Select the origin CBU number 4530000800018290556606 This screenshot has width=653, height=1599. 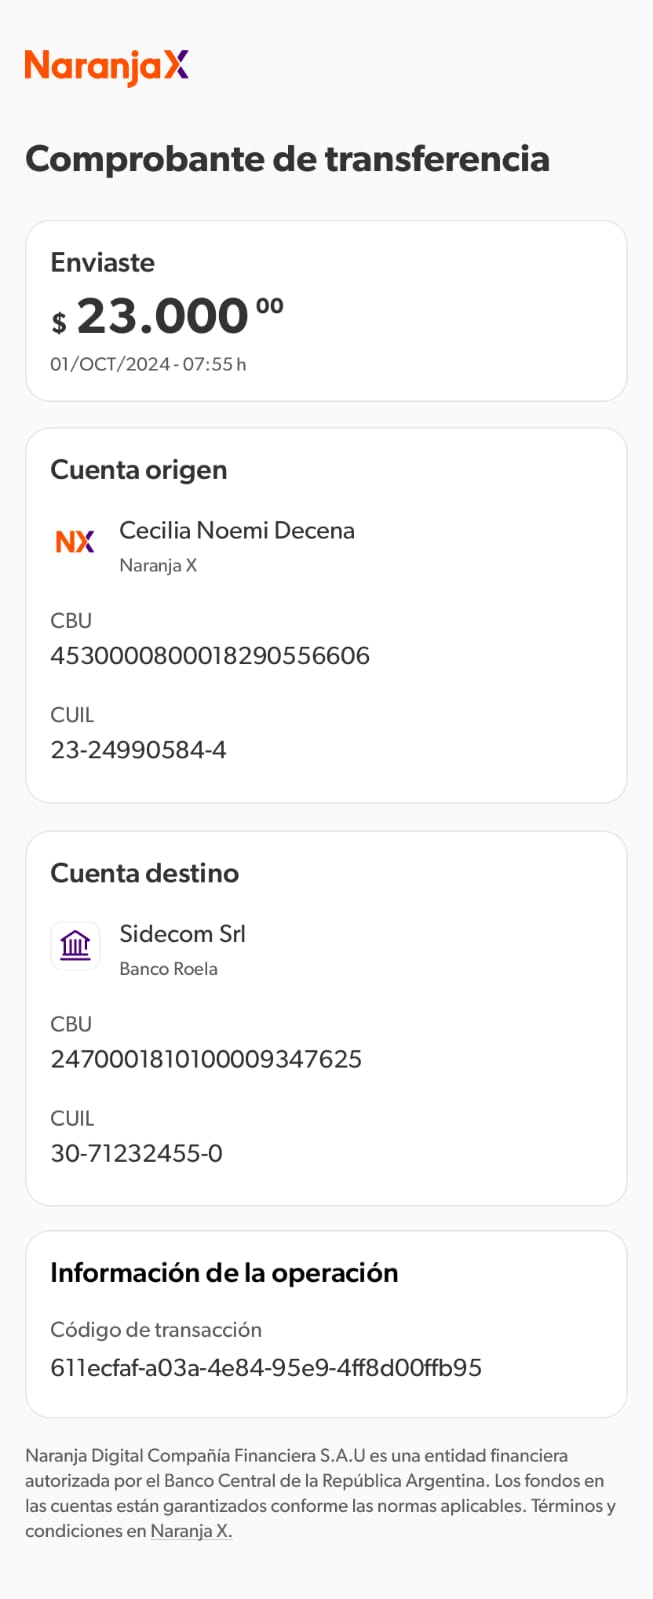tap(210, 656)
